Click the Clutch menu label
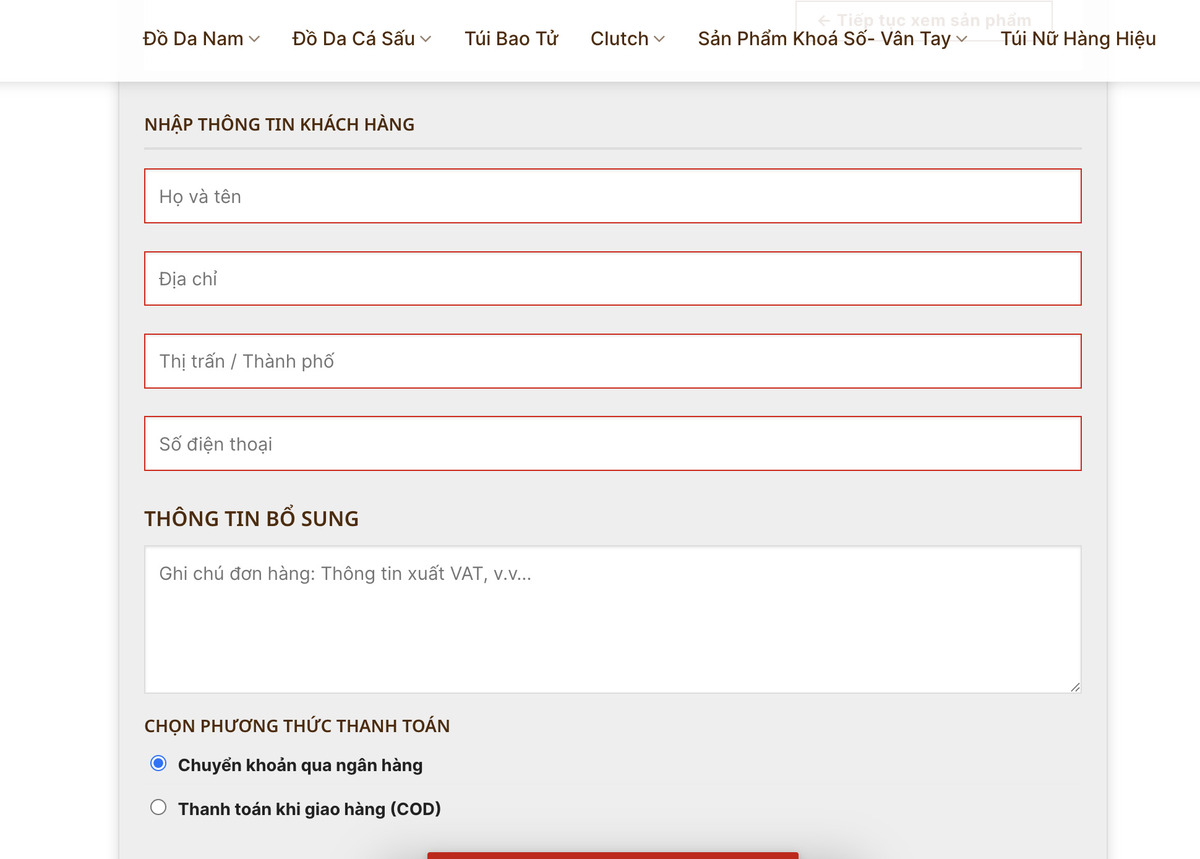This screenshot has height=859, width=1200. click(x=619, y=39)
